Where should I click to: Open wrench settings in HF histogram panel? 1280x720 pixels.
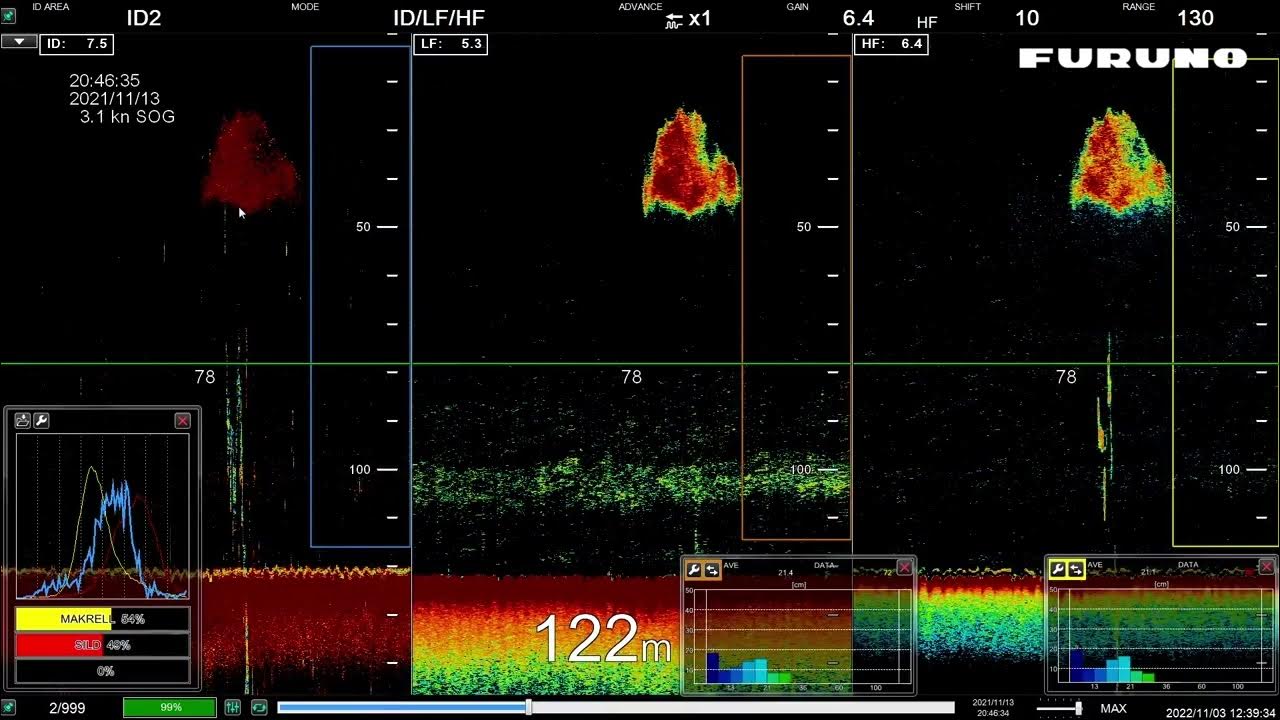pos(1057,569)
